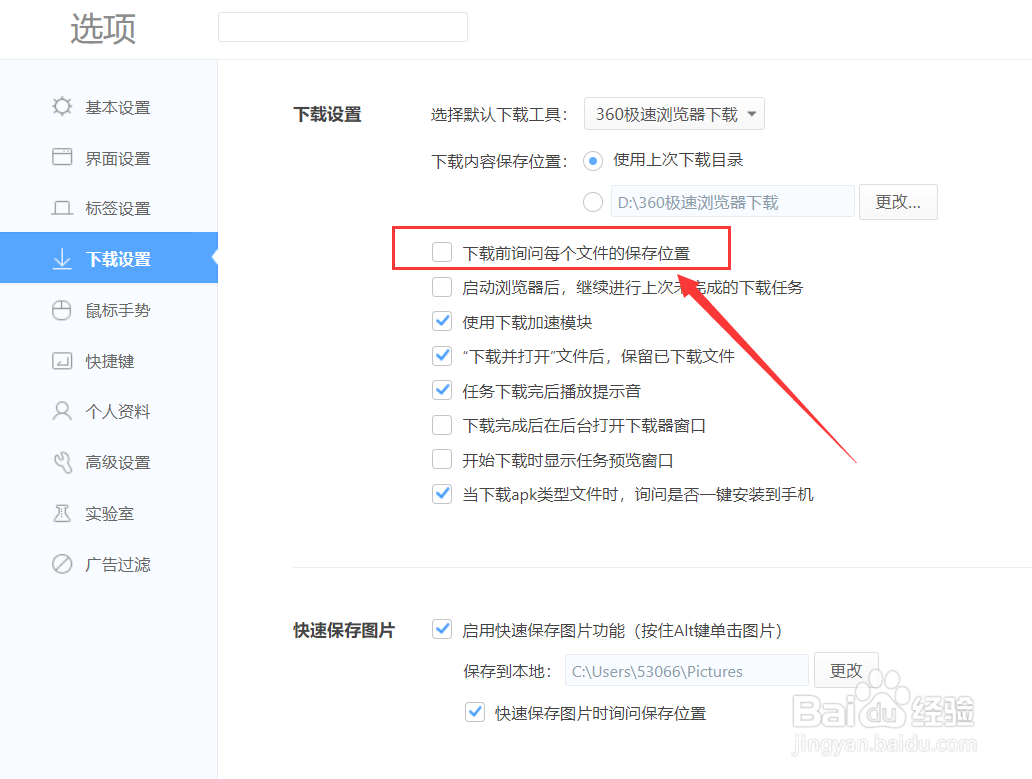Select the custom download path radio button
This screenshot has width=1032, height=779.
pyautogui.click(x=592, y=202)
